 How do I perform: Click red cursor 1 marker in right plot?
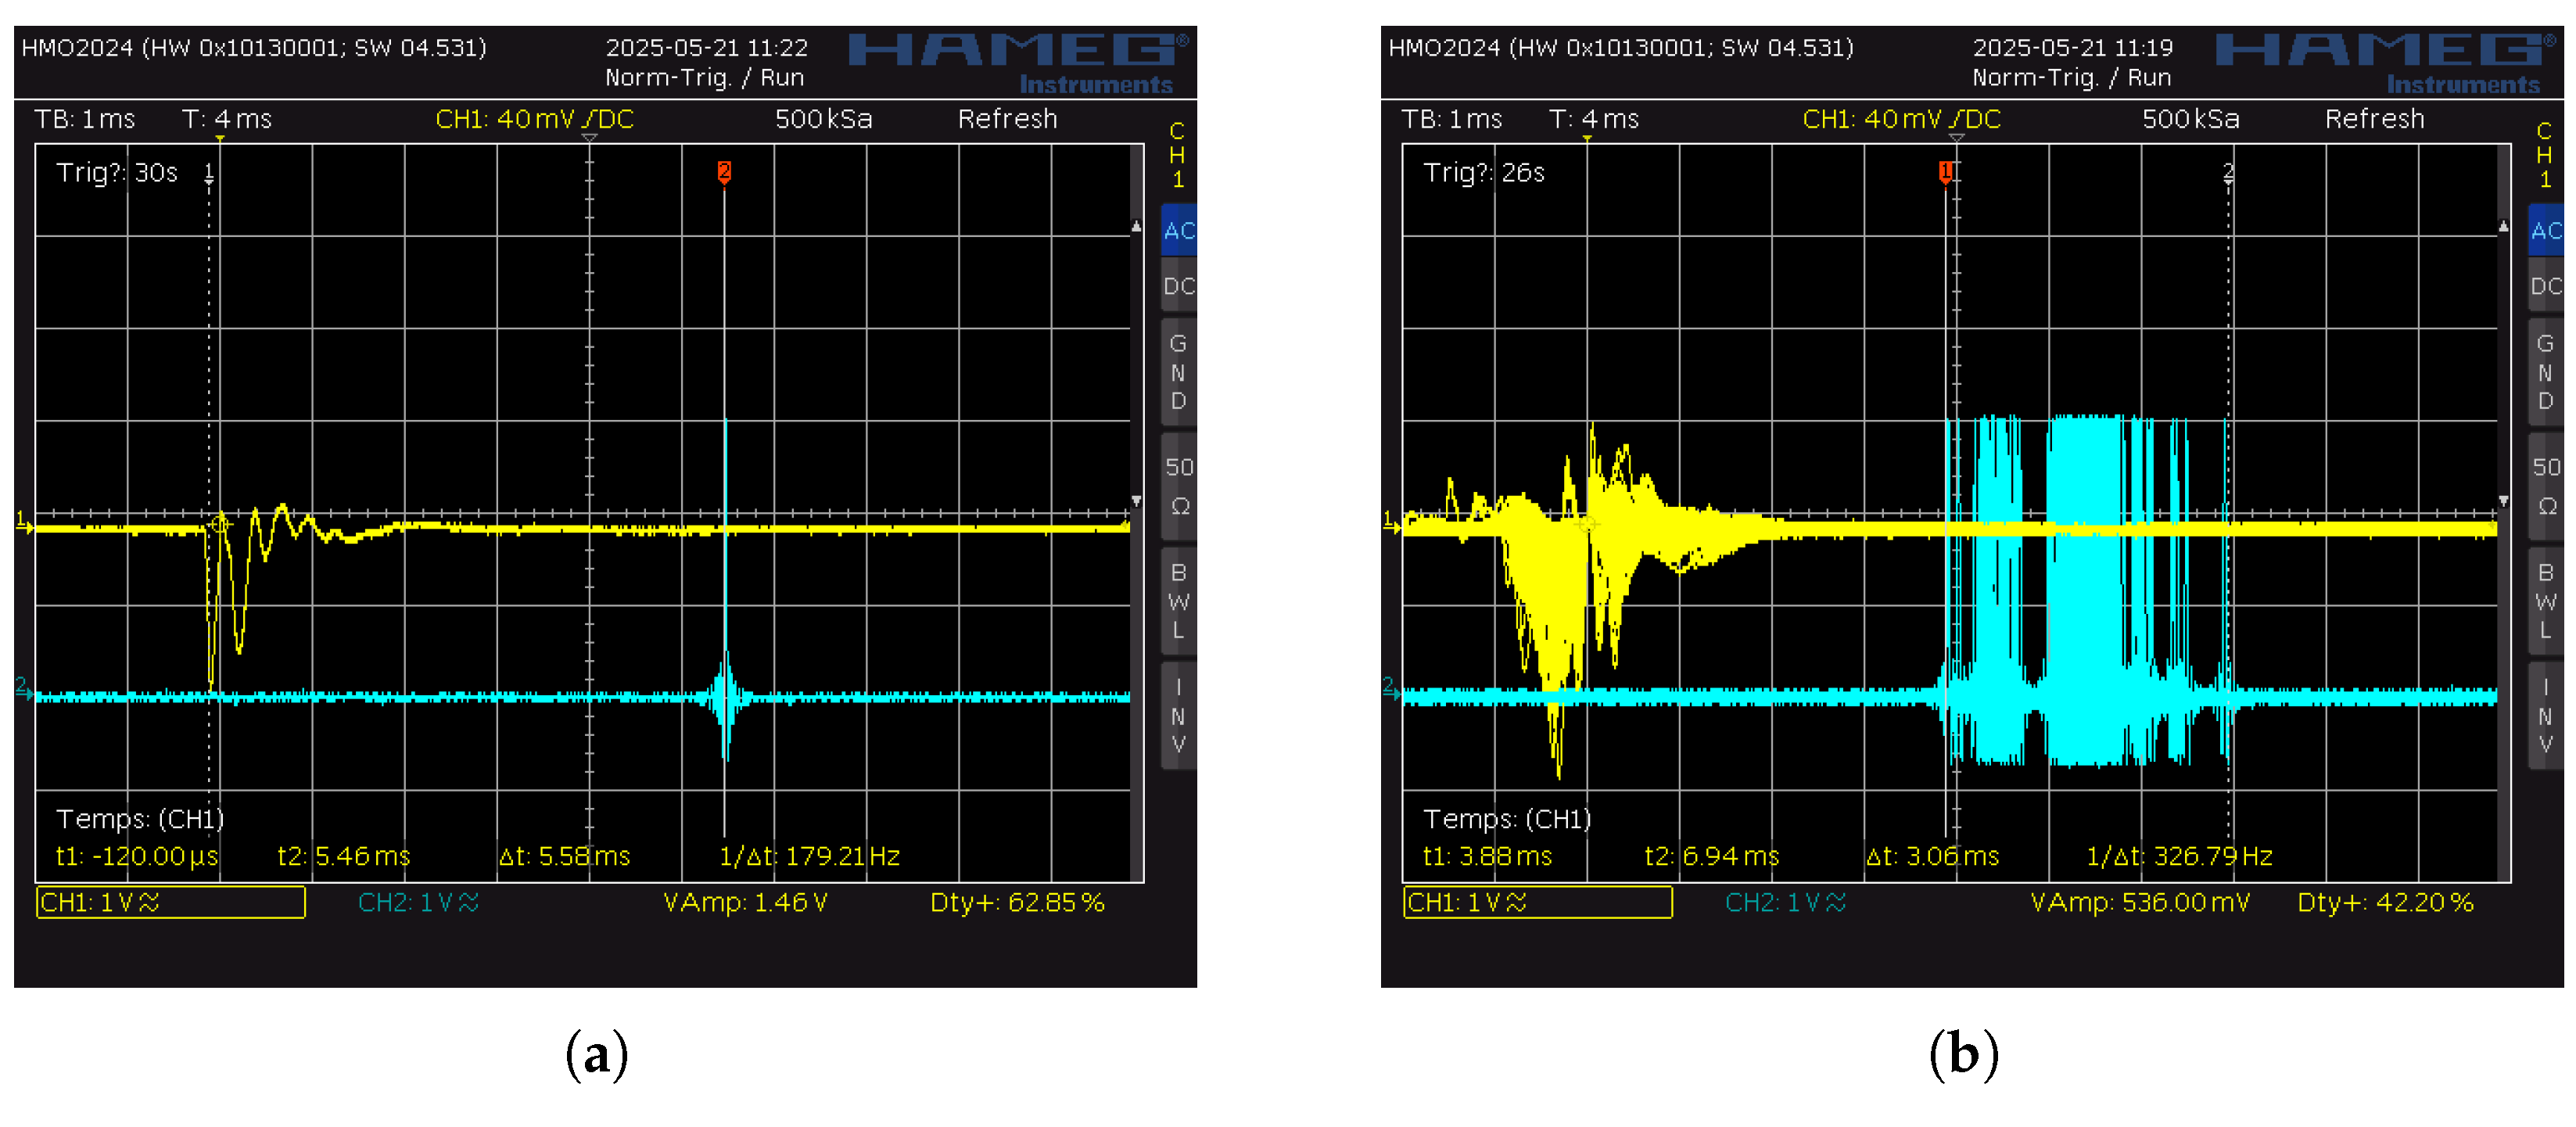(1945, 171)
